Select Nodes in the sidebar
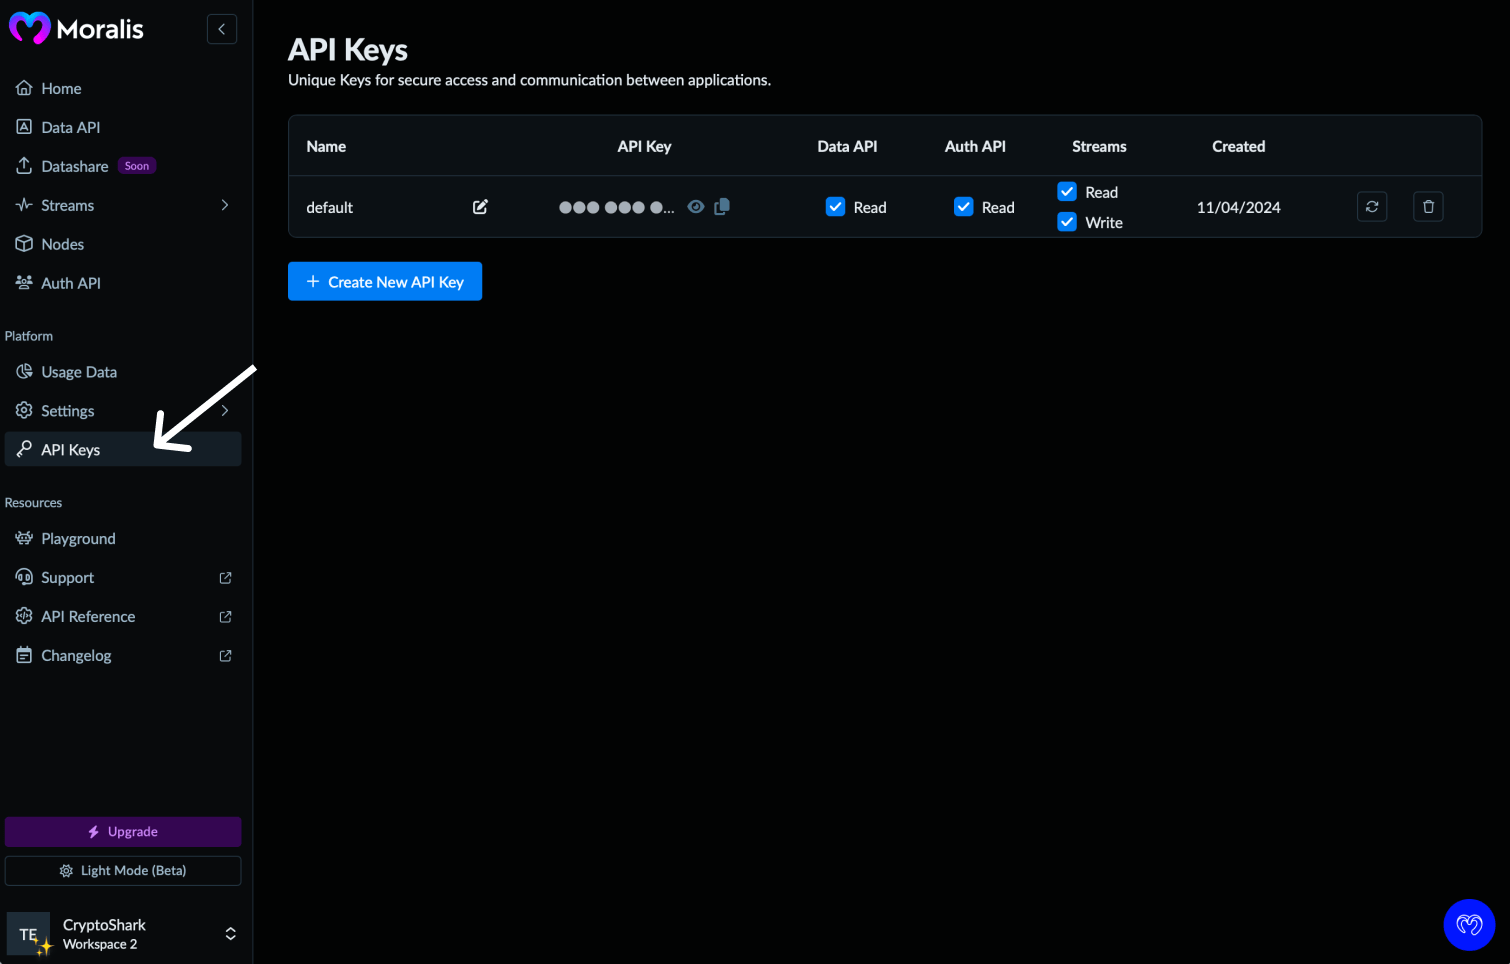 pos(62,243)
